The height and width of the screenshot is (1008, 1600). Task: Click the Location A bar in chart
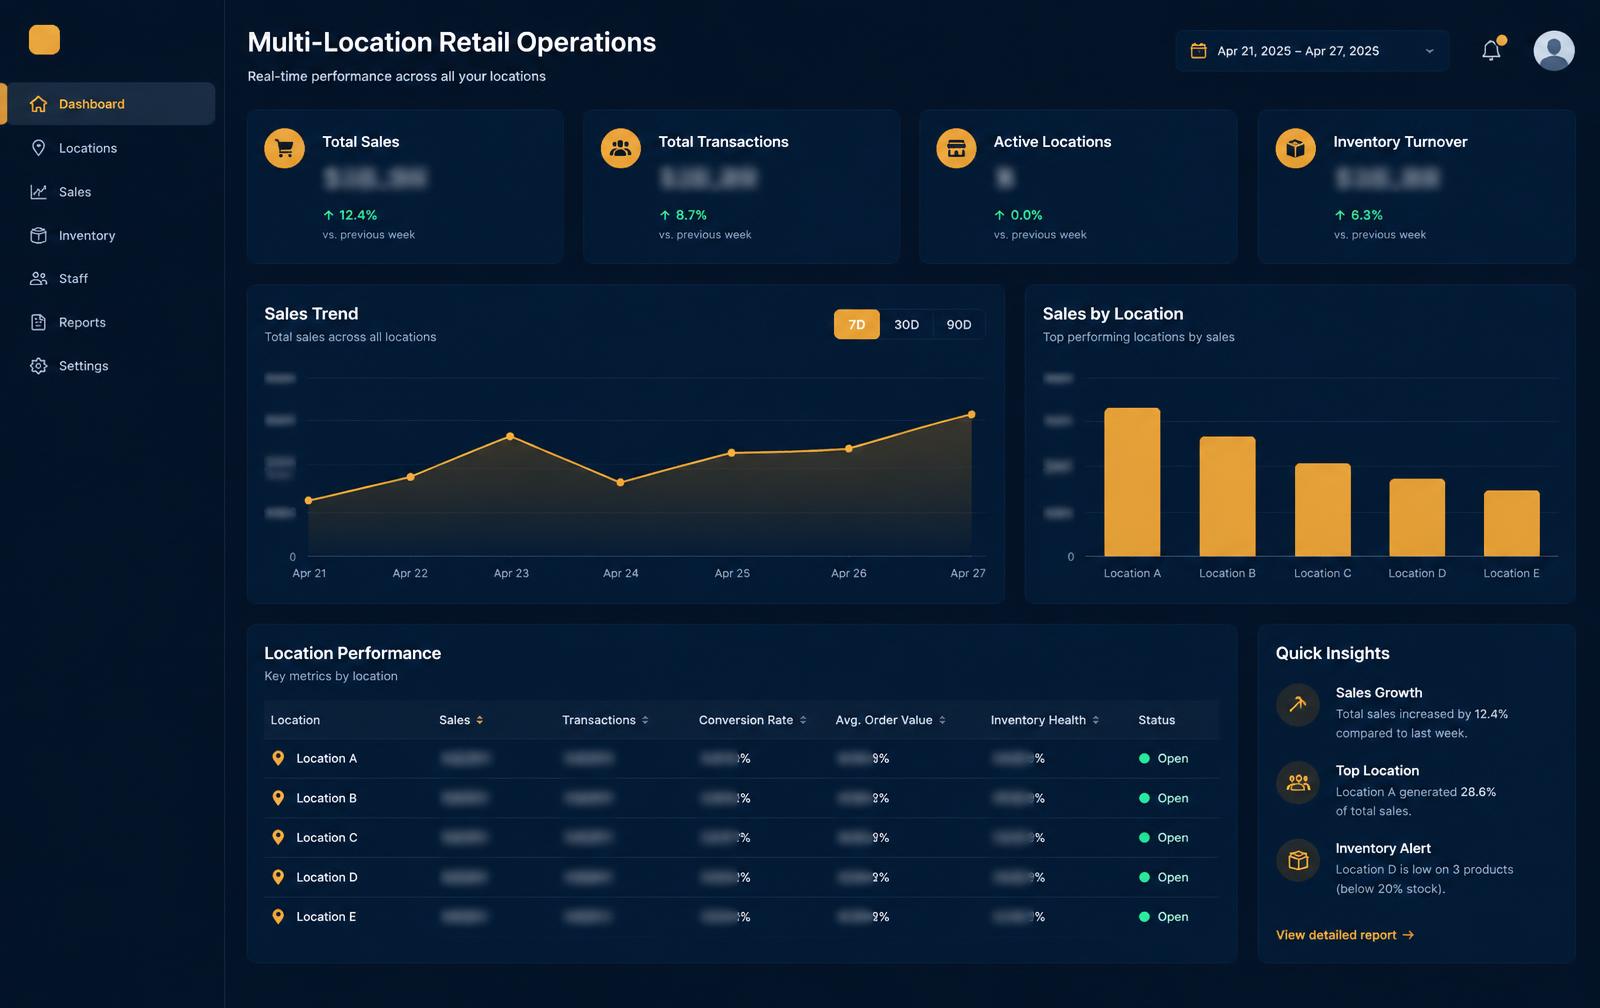pos(1132,482)
